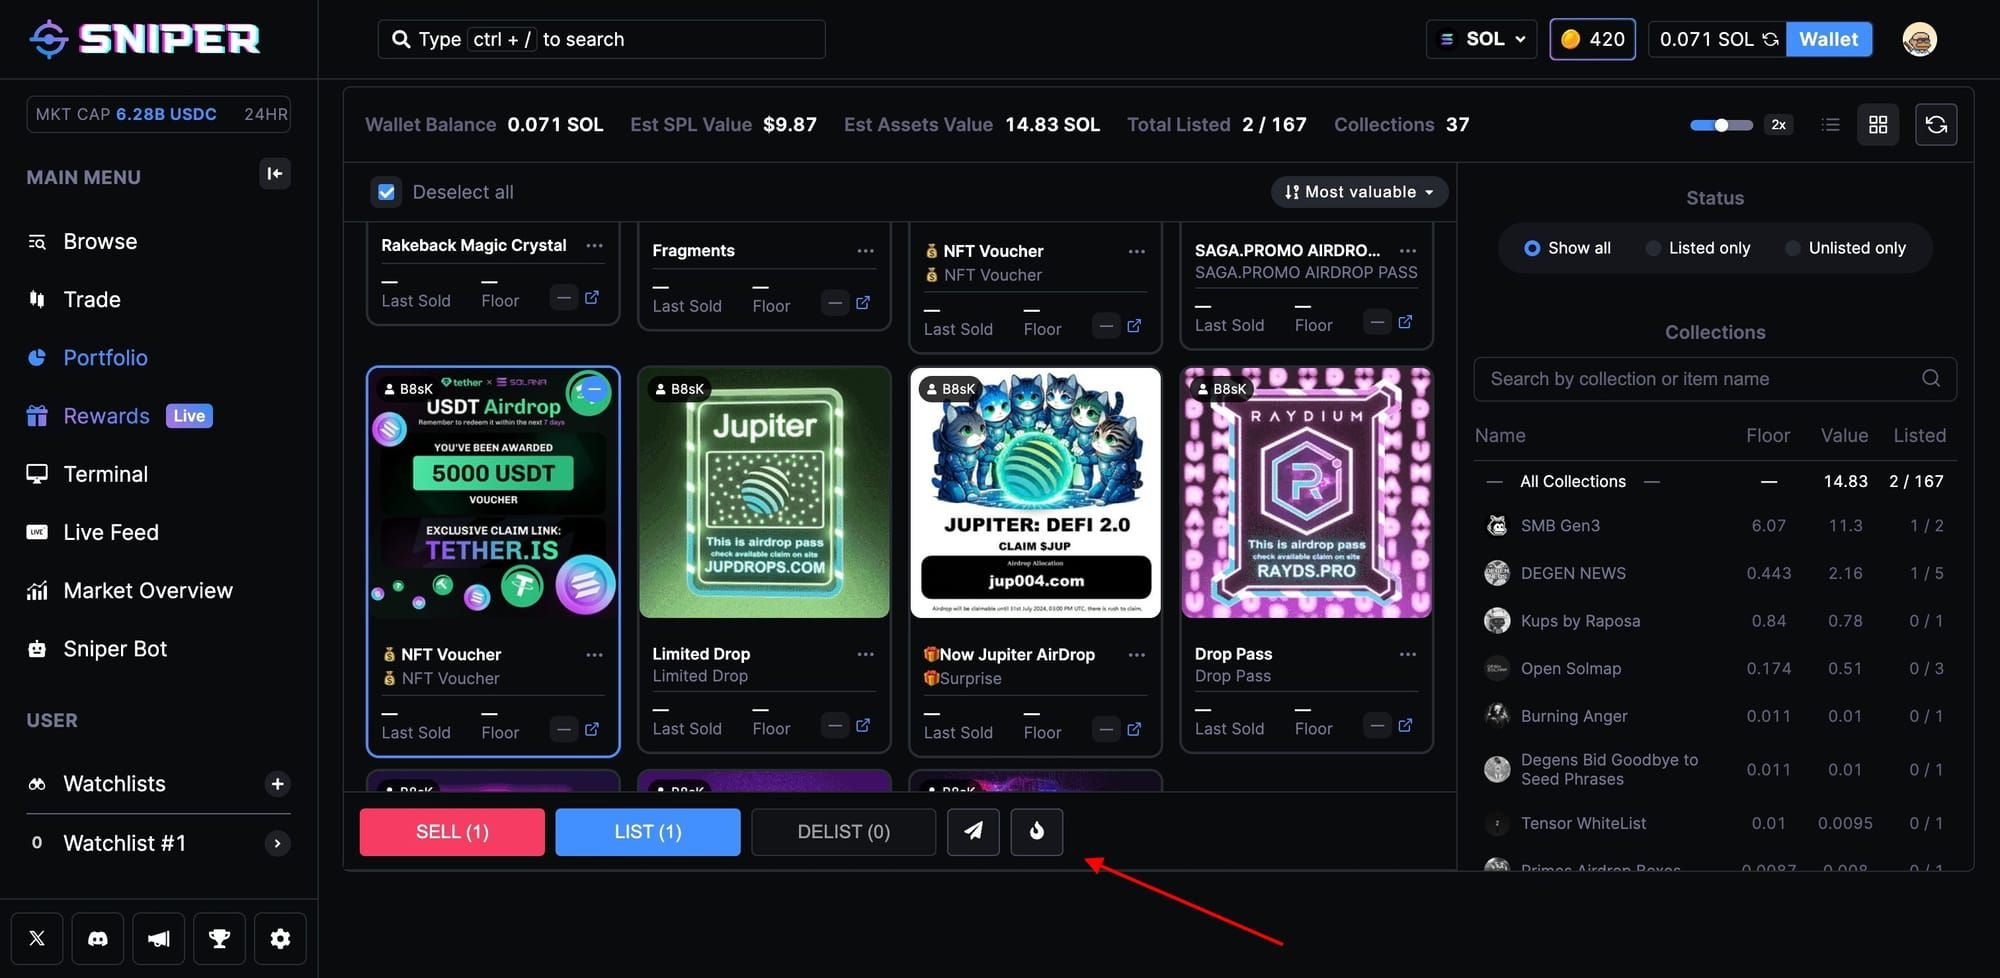Collapse the main menu sidebar
Screen dimensions: 2000x978
click(x=274, y=174)
